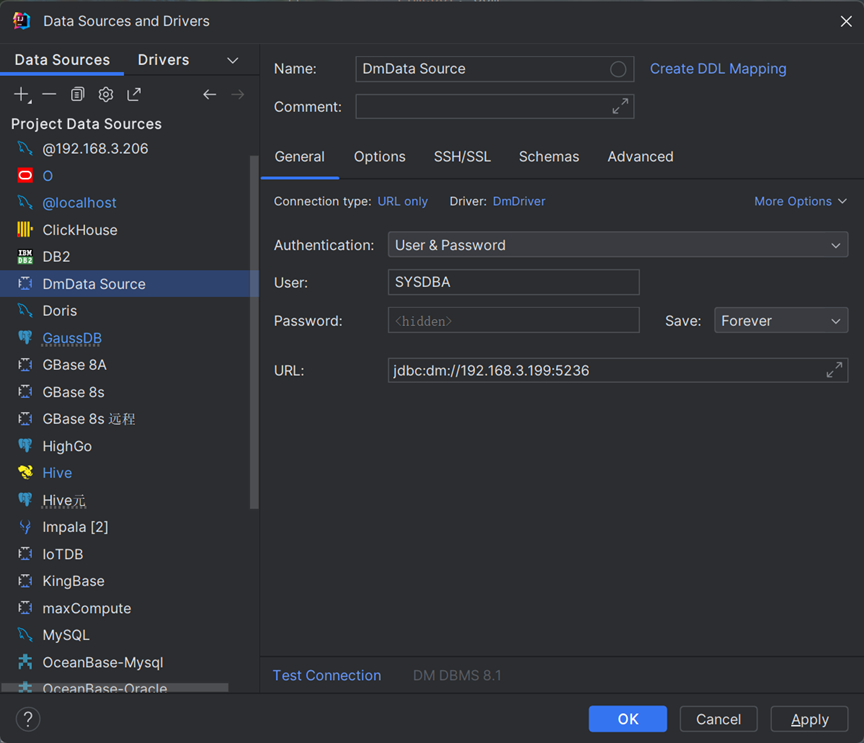The height and width of the screenshot is (743, 864).
Task: Select the ClickHouse data source
Action: tap(80, 230)
